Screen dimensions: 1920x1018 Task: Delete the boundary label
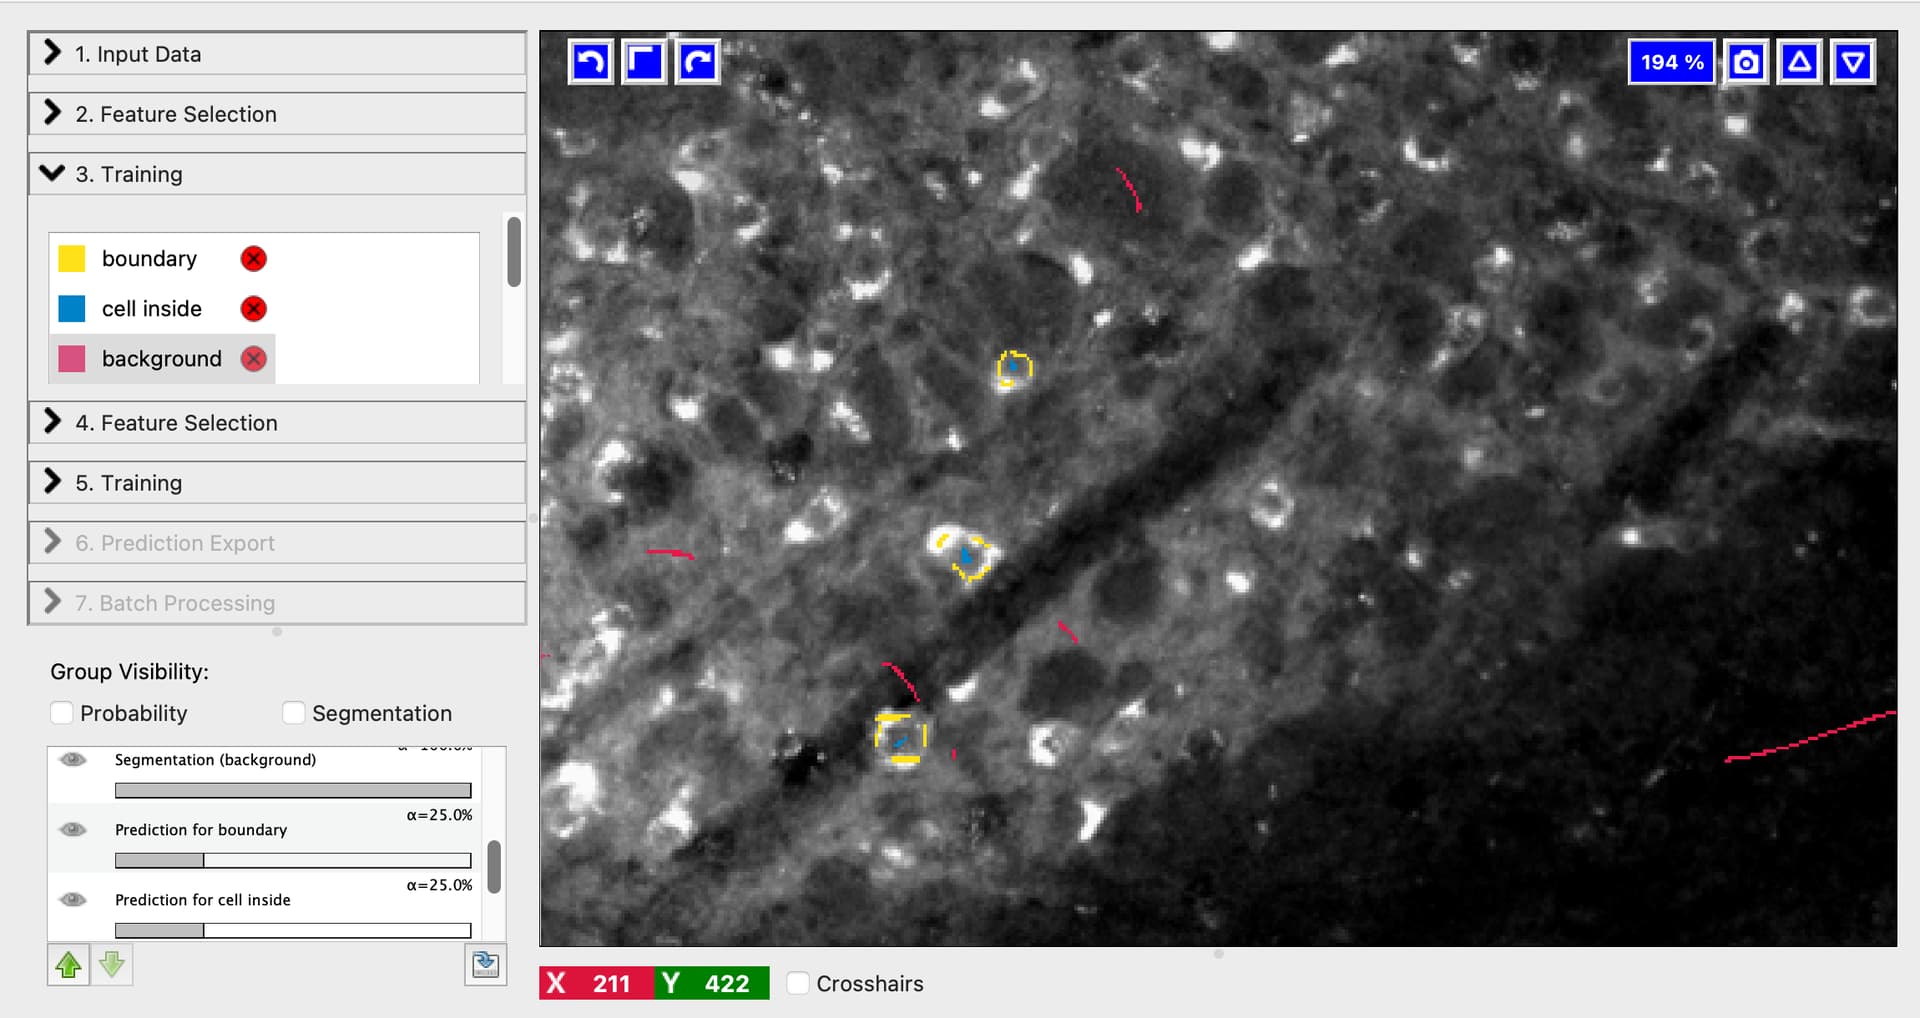click(254, 259)
